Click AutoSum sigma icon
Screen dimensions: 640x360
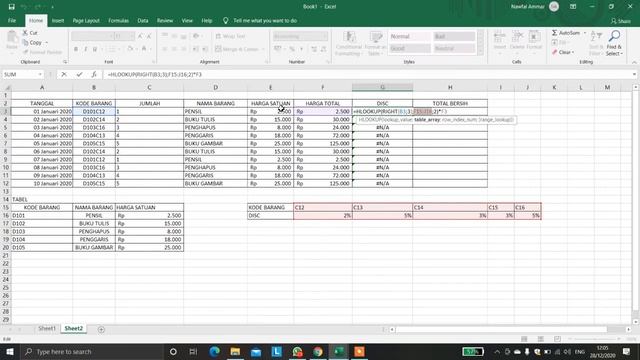554,33
